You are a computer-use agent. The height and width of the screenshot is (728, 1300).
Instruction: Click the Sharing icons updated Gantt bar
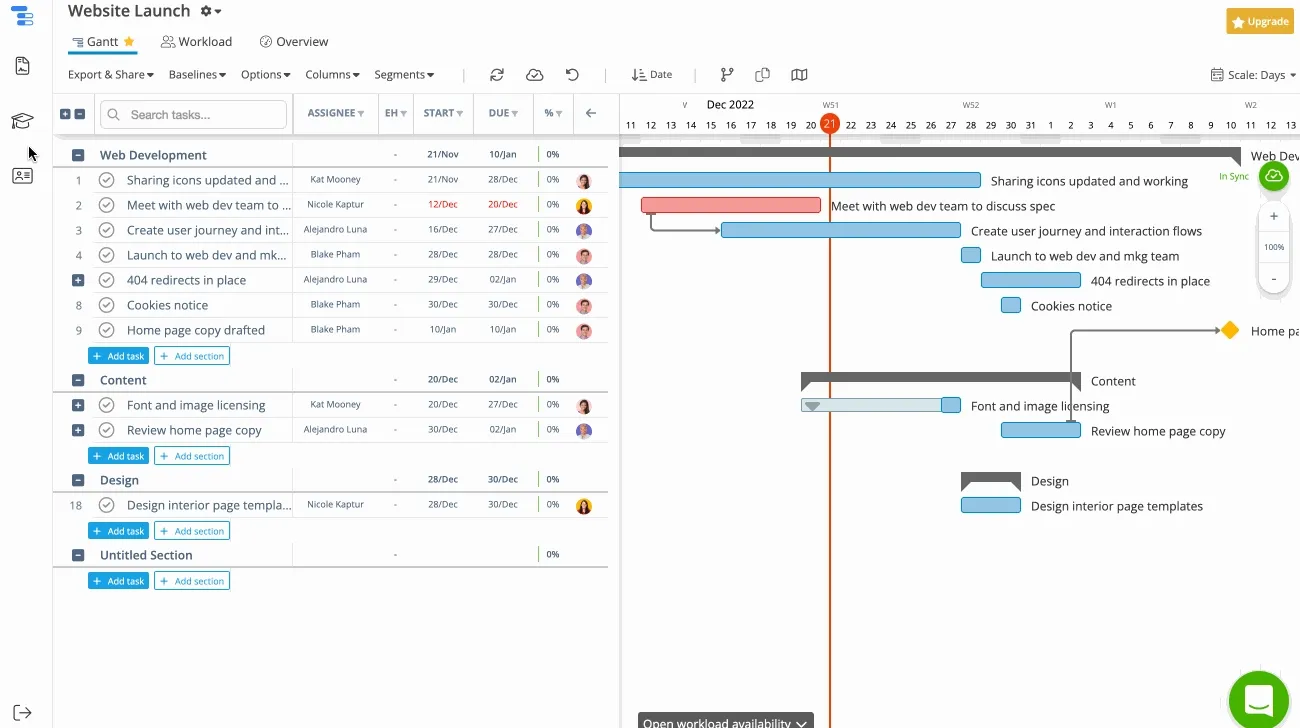tap(800, 180)
